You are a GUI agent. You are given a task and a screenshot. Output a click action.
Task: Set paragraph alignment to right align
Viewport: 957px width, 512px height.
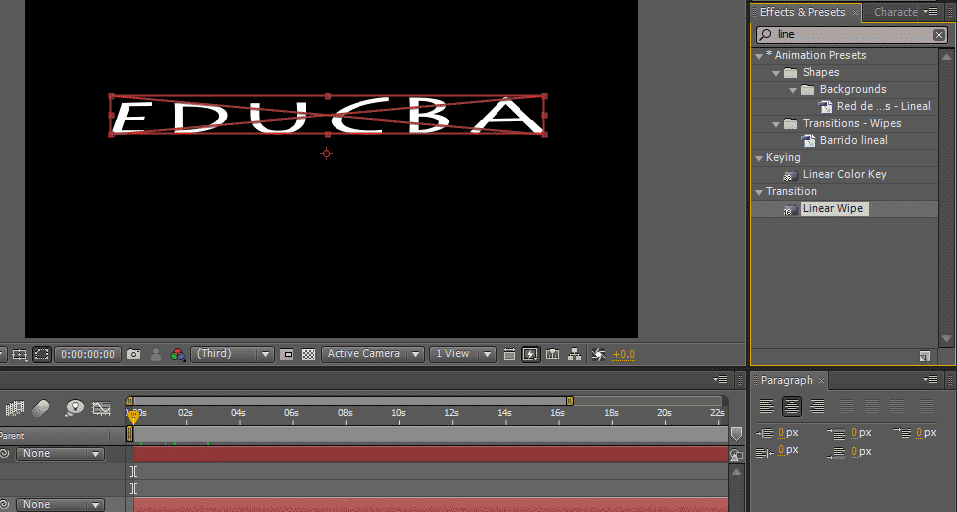click(x=817, y=406)
